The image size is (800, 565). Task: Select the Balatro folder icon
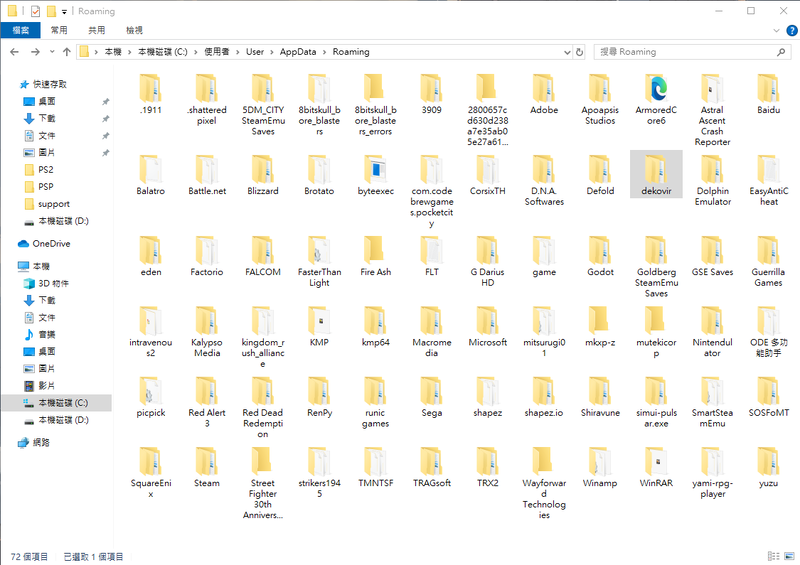tap(151, 169)
